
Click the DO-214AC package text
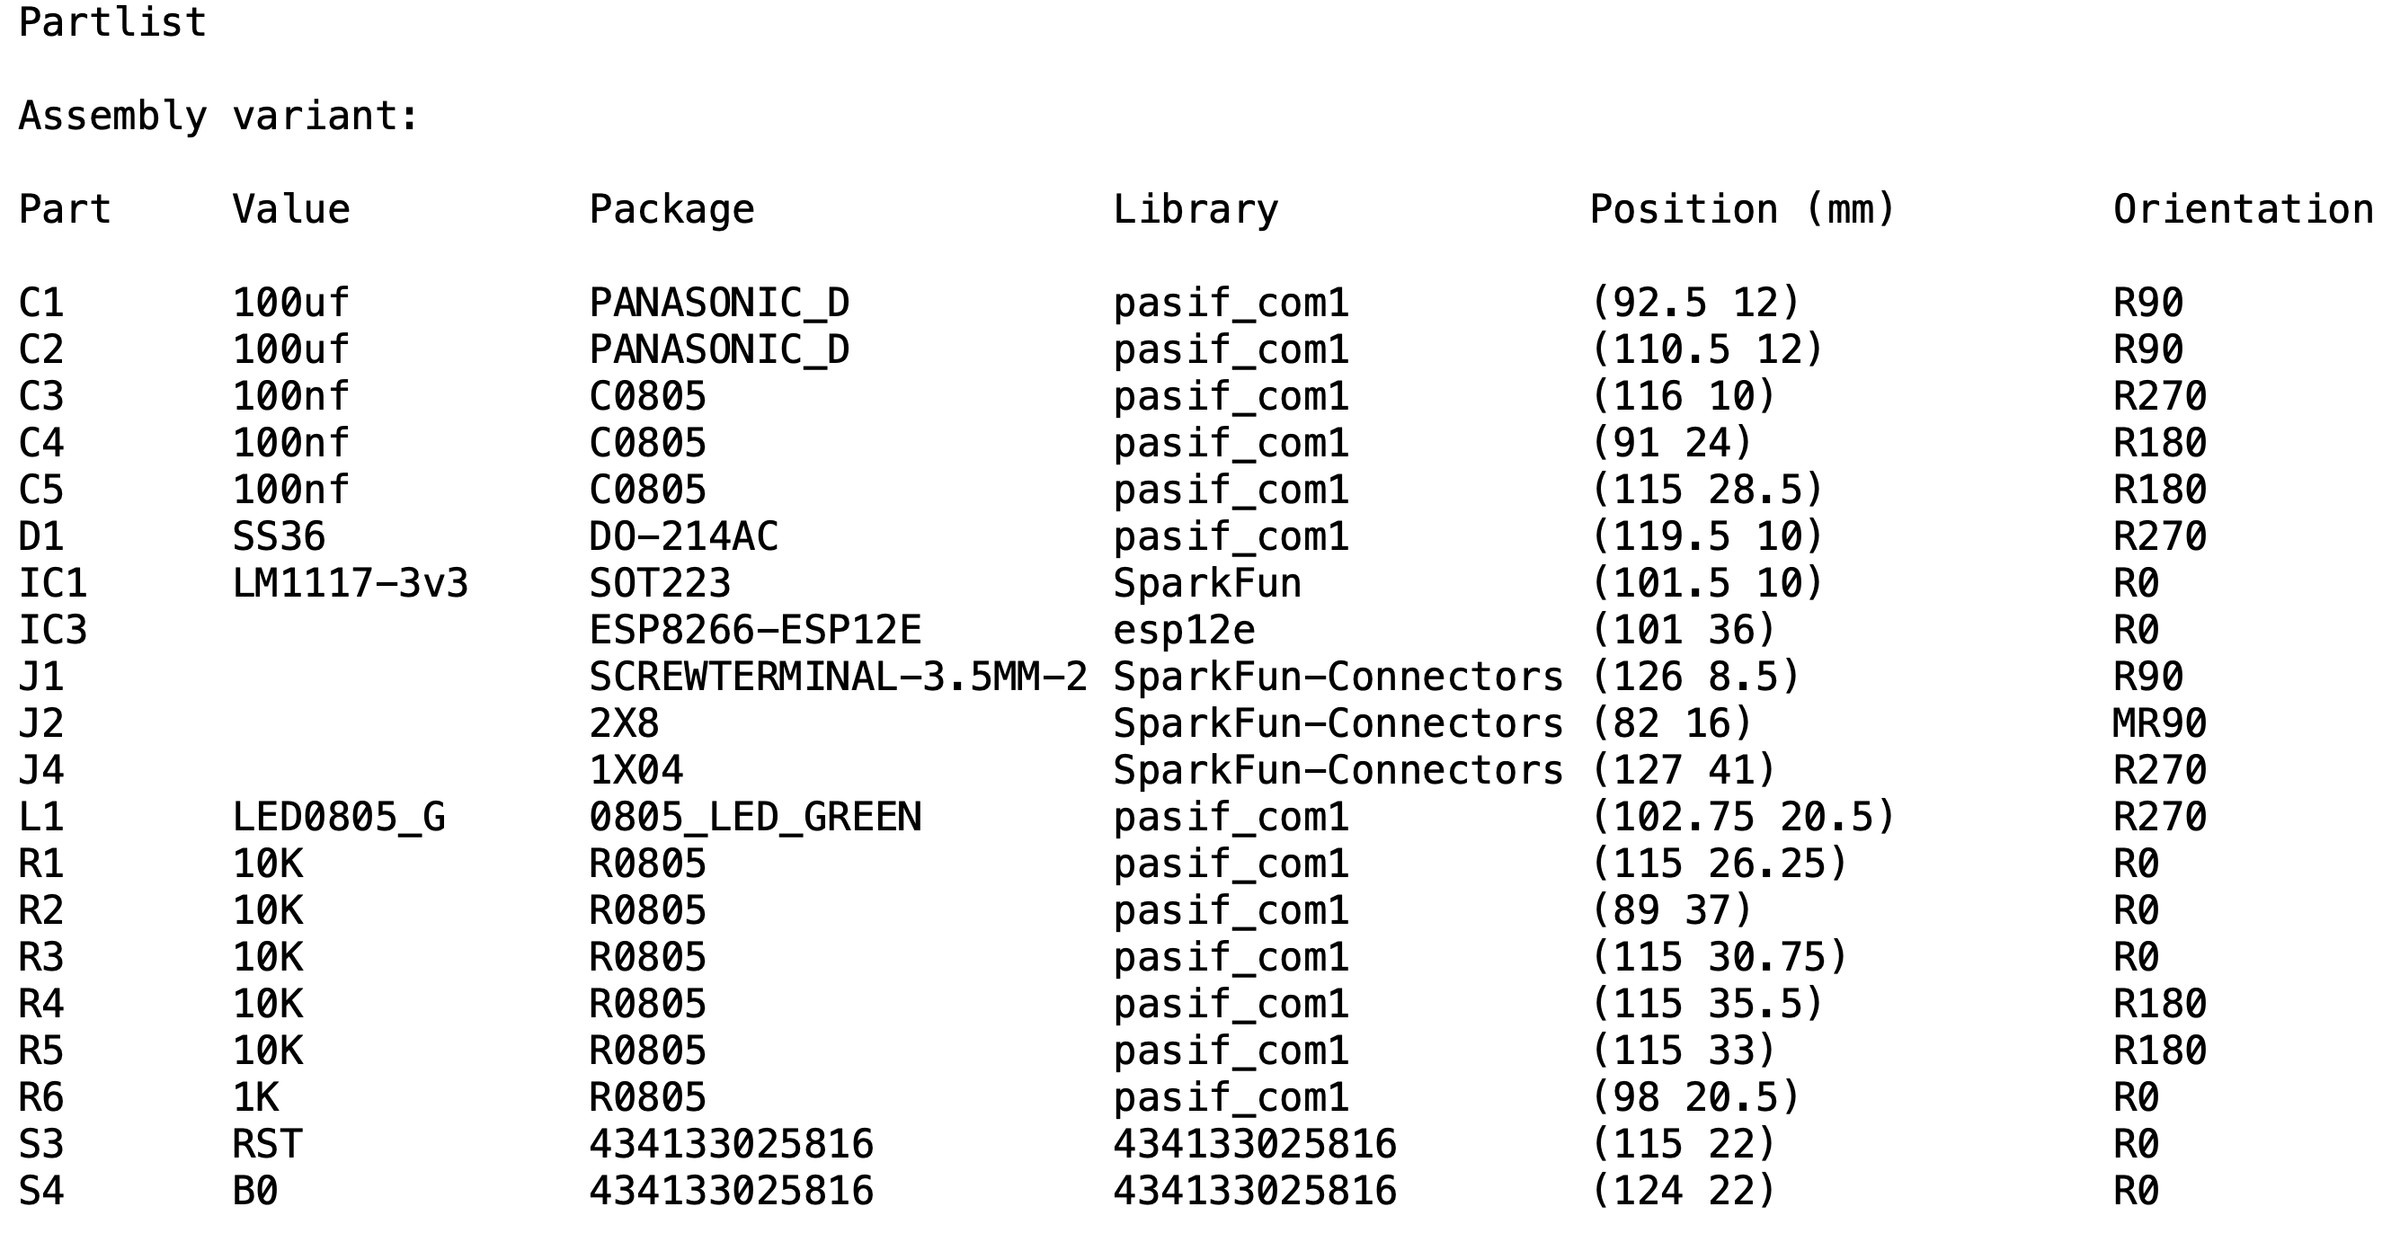(683, 537)
